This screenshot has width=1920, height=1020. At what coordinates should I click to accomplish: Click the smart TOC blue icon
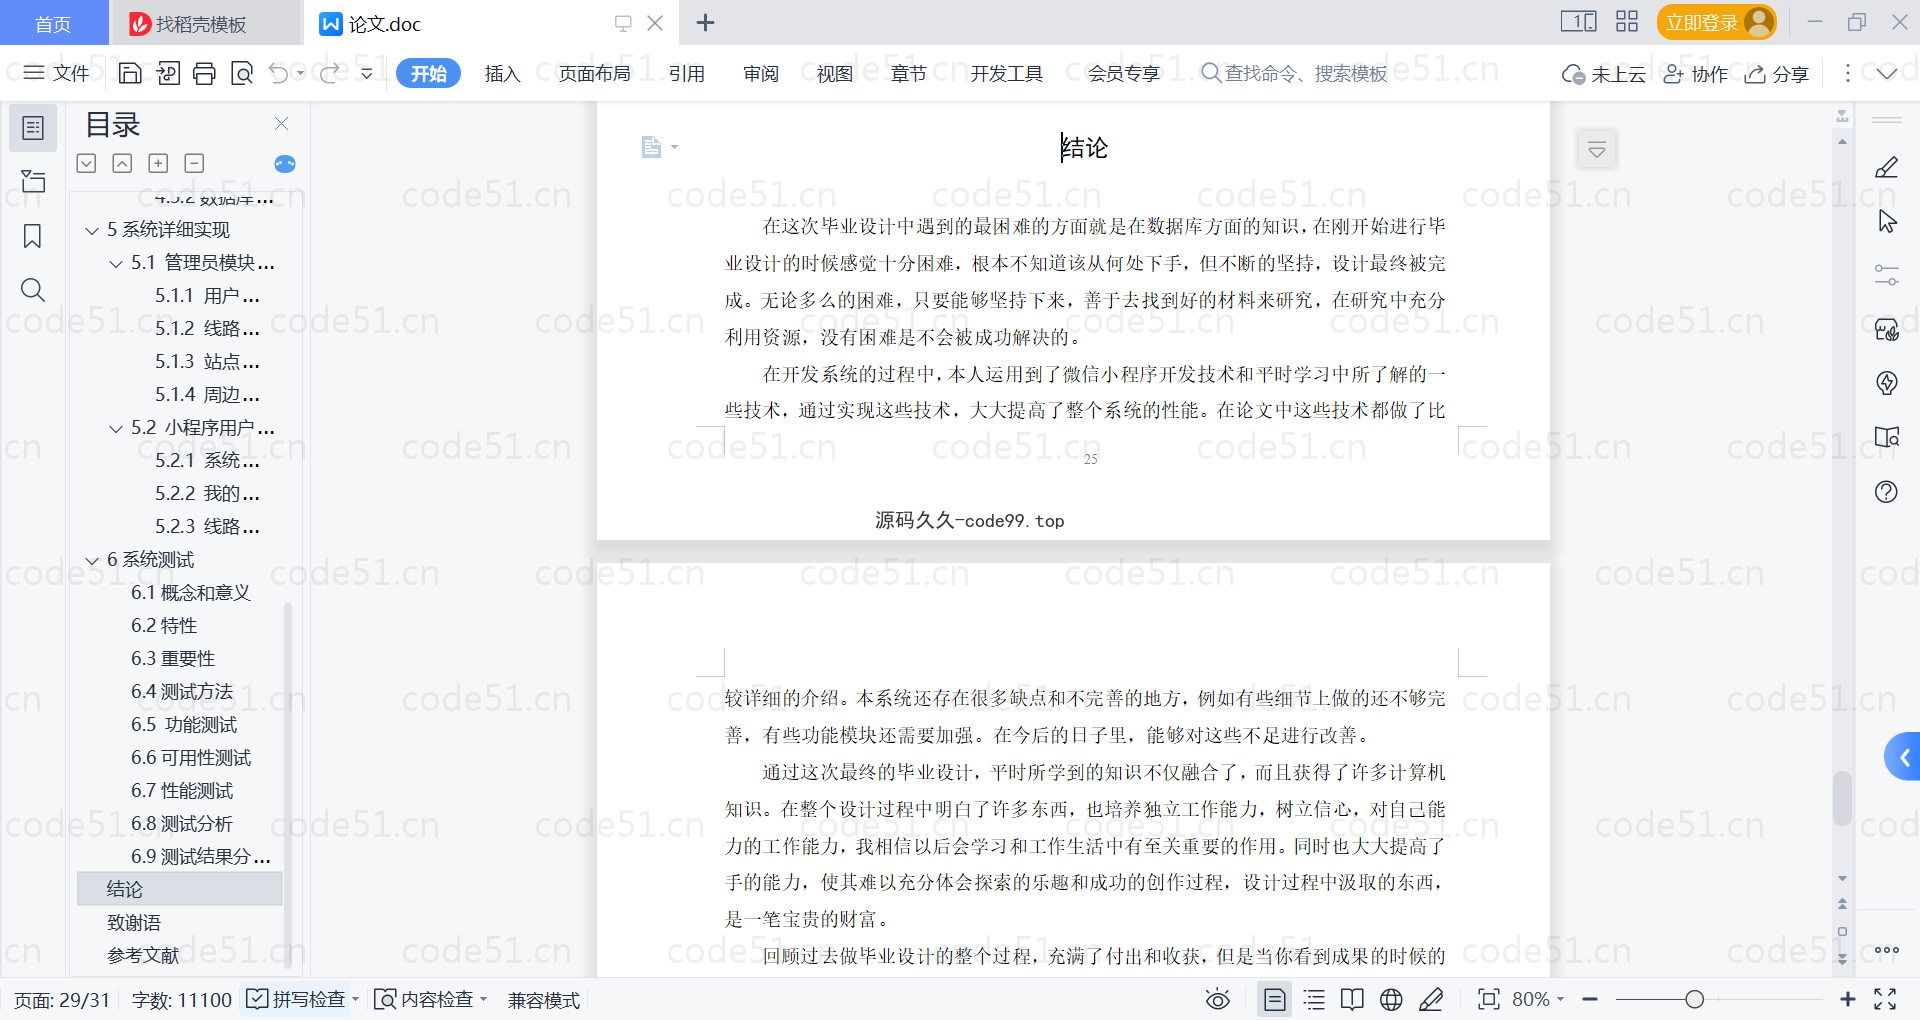point(285,164)
